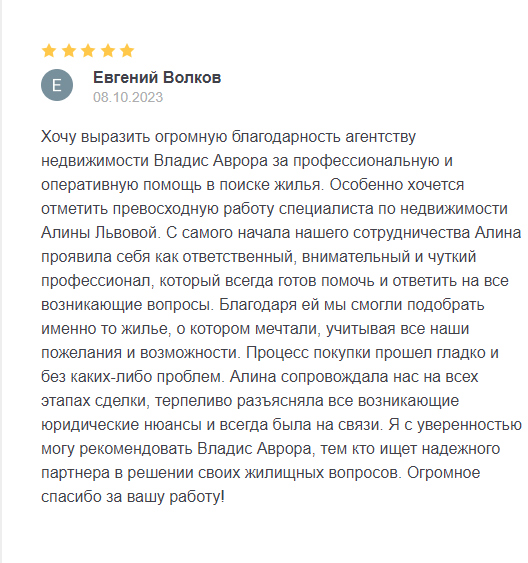Click the word 'партнера' in the text
This screenshot has height=563, width=528.
click(75, 473)
